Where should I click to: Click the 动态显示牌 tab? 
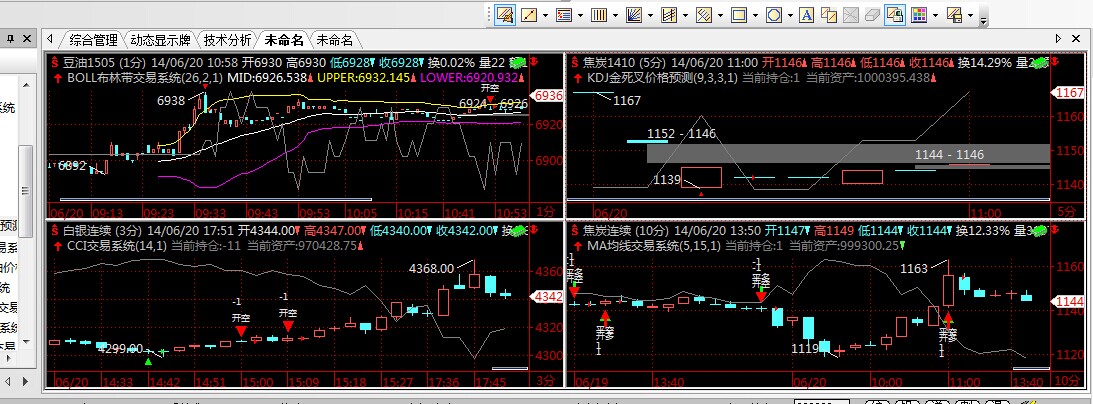pyautogui.click(x=160, y=40)
